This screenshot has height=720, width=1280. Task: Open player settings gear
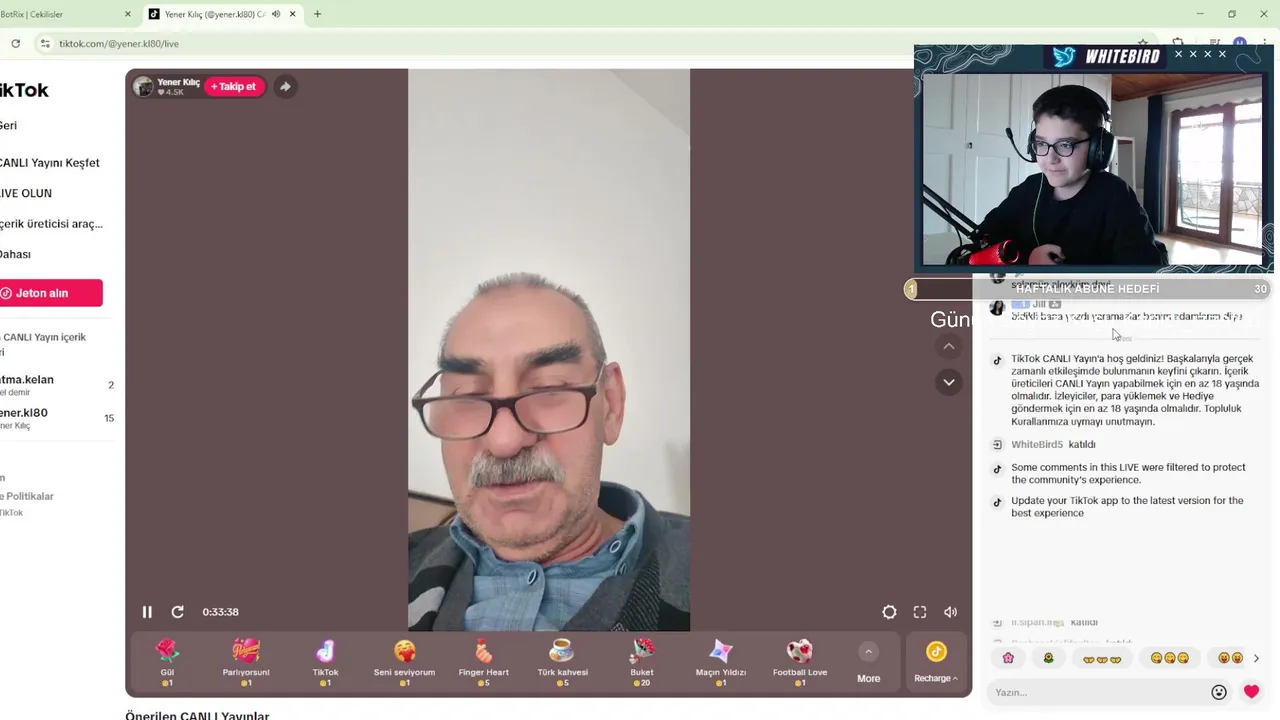pos(889,612)
